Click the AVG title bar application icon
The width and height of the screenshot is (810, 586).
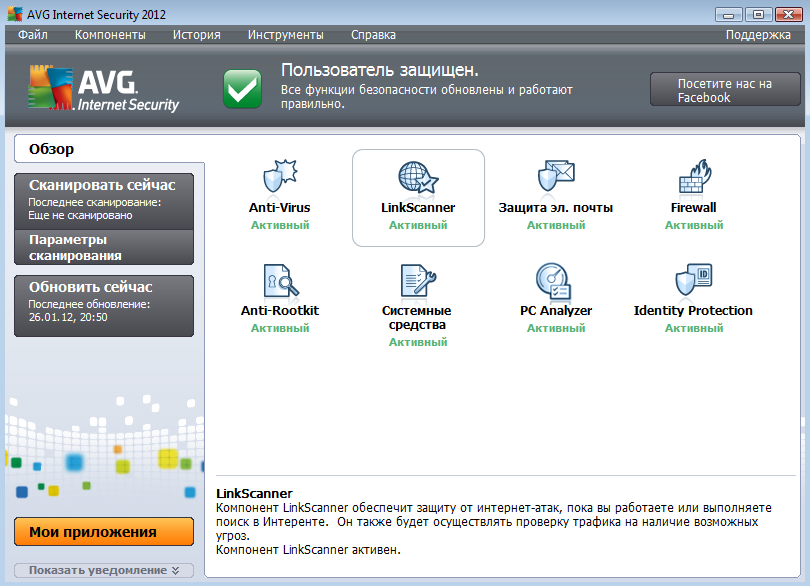point(15,14)
